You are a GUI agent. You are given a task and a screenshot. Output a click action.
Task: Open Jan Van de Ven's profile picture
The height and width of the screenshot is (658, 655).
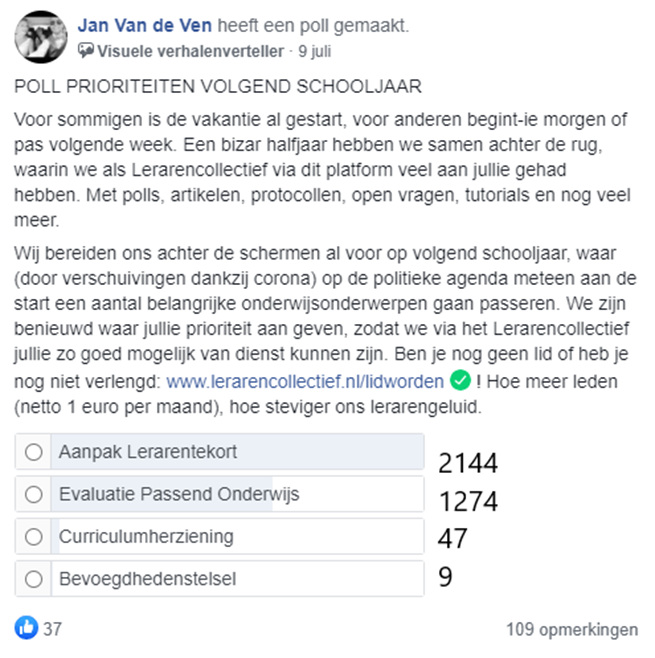point(41,37)
